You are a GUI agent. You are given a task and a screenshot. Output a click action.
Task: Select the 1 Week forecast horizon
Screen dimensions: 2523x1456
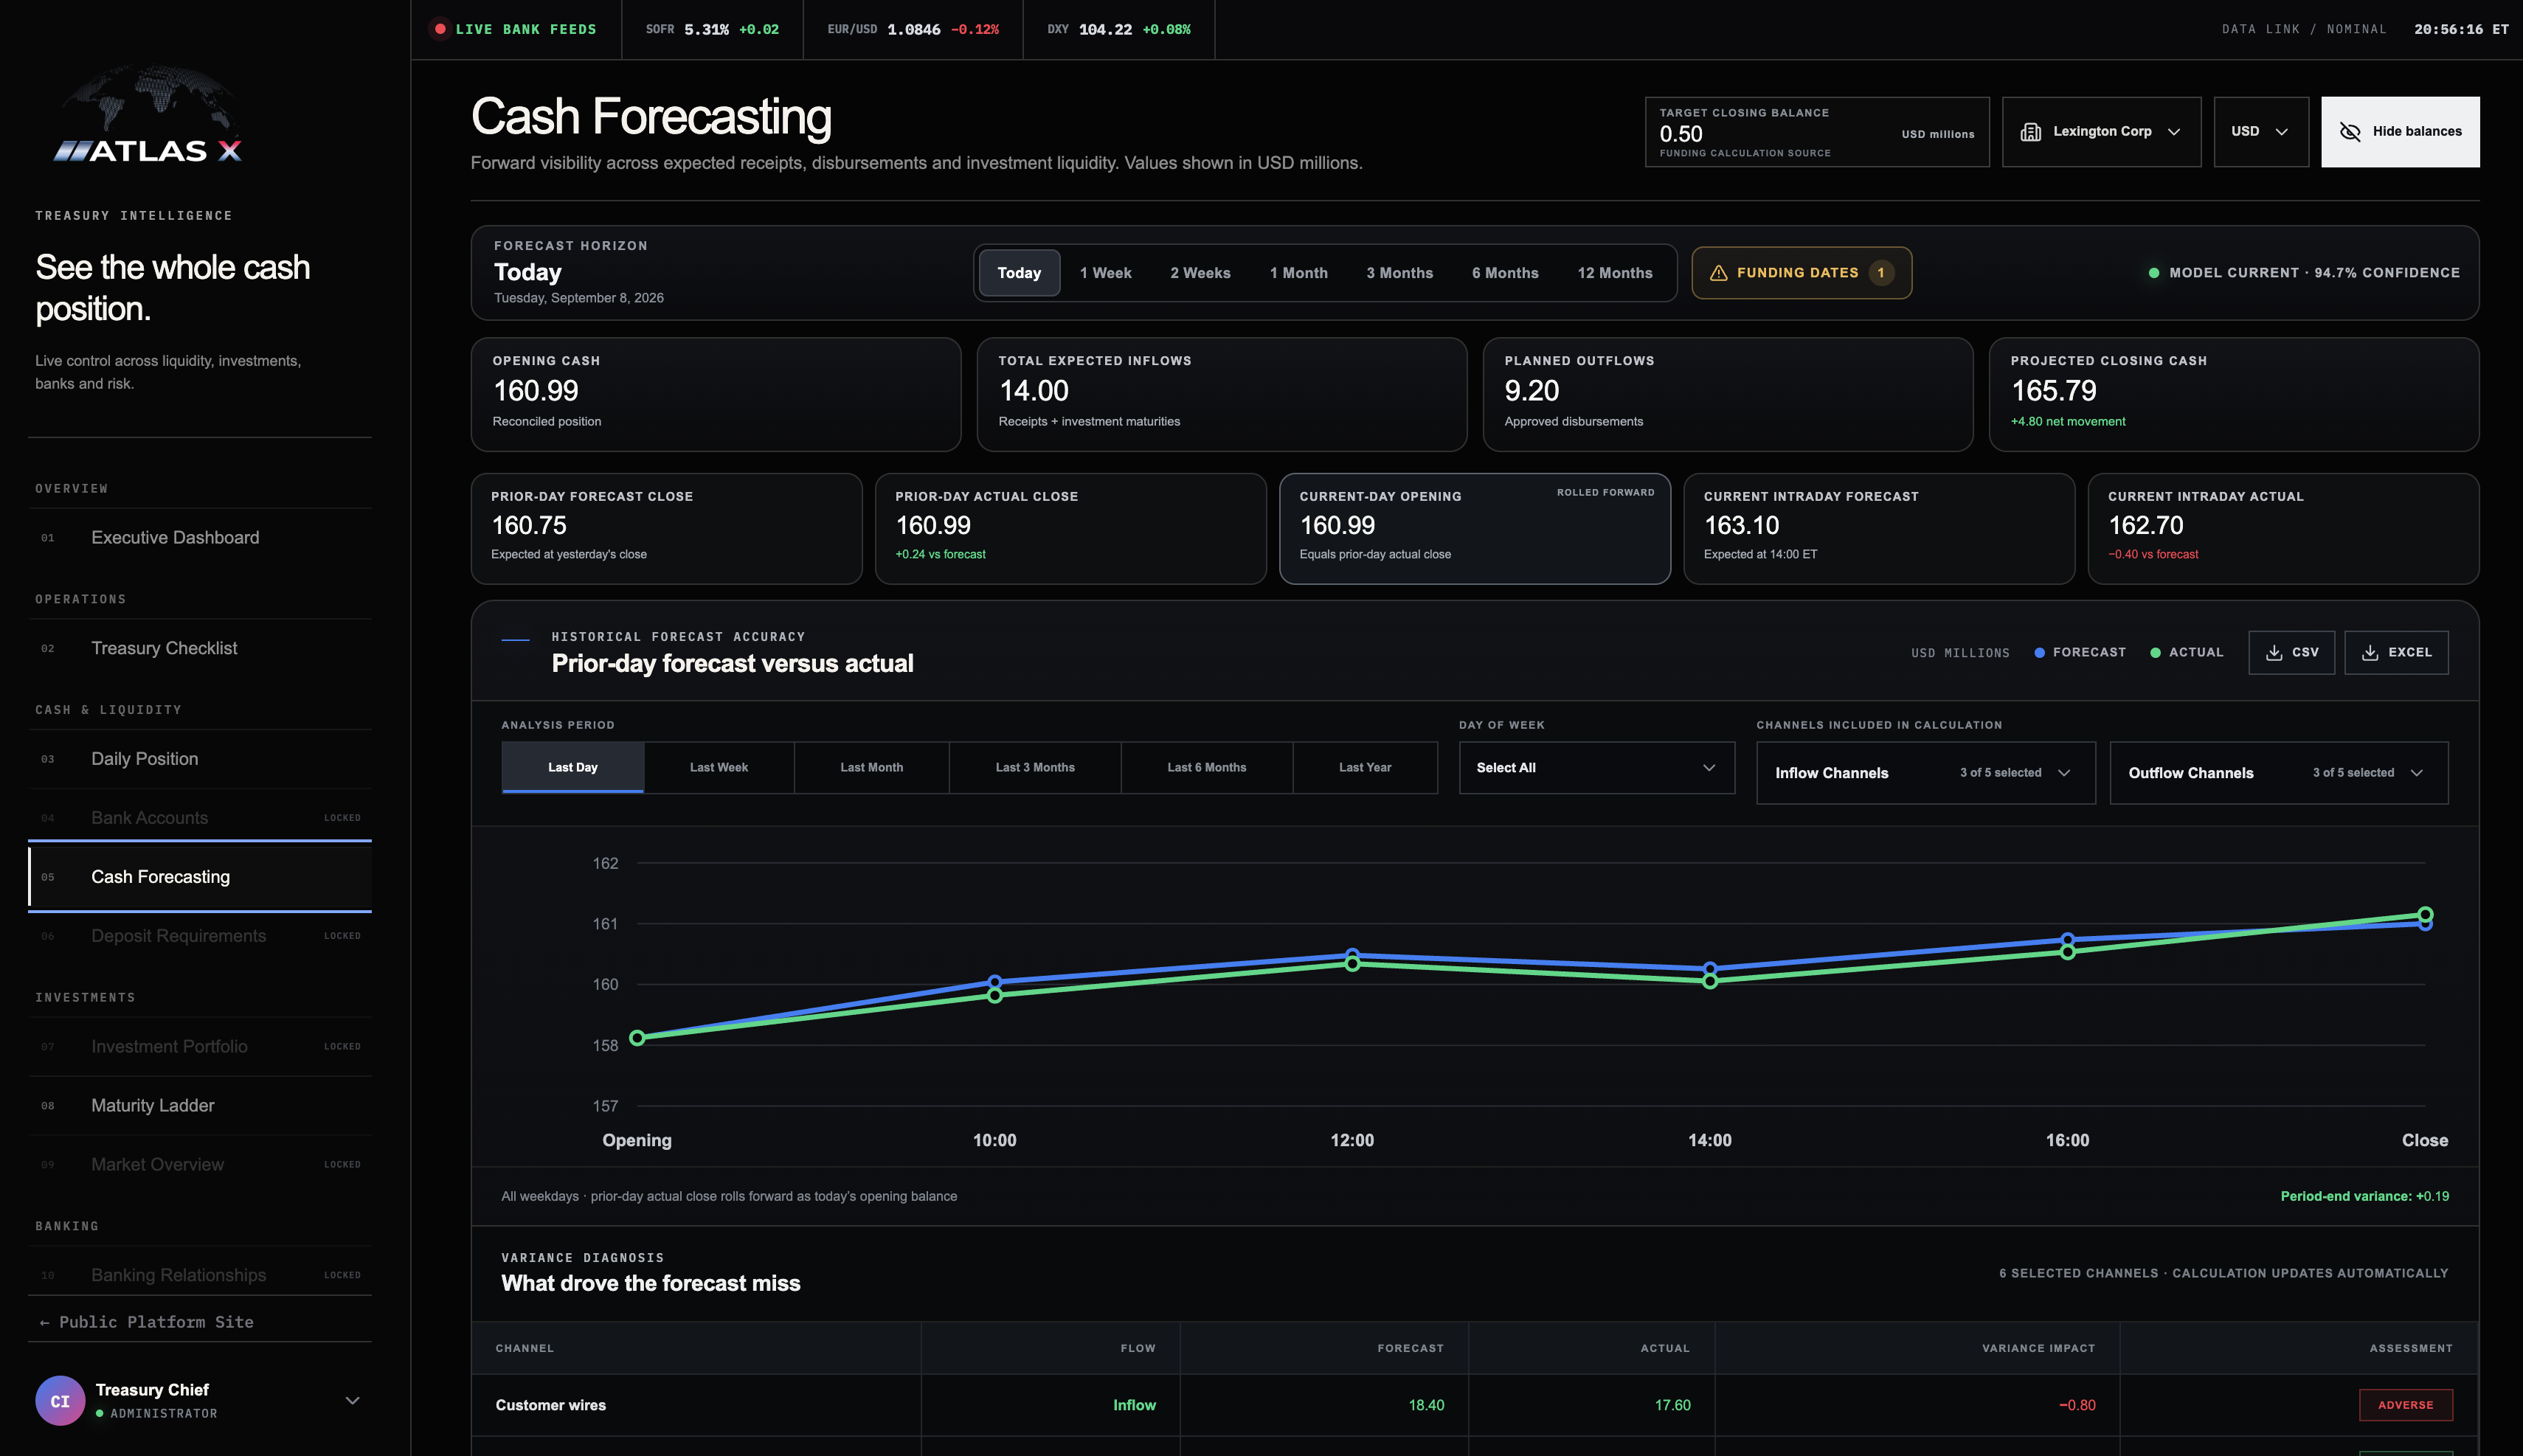tap(1105, 273)
